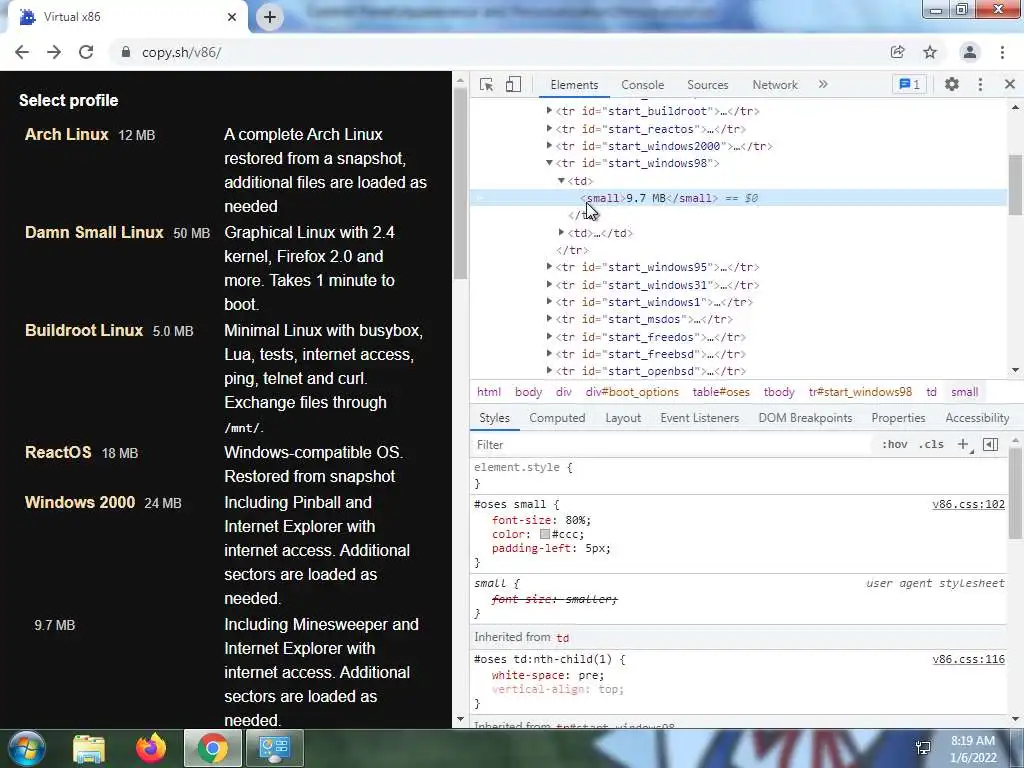Image resolution: width=1024 pixels, height=768 pixels.
Task: Expand tr start_buildroot node
Action: [549, 111]
